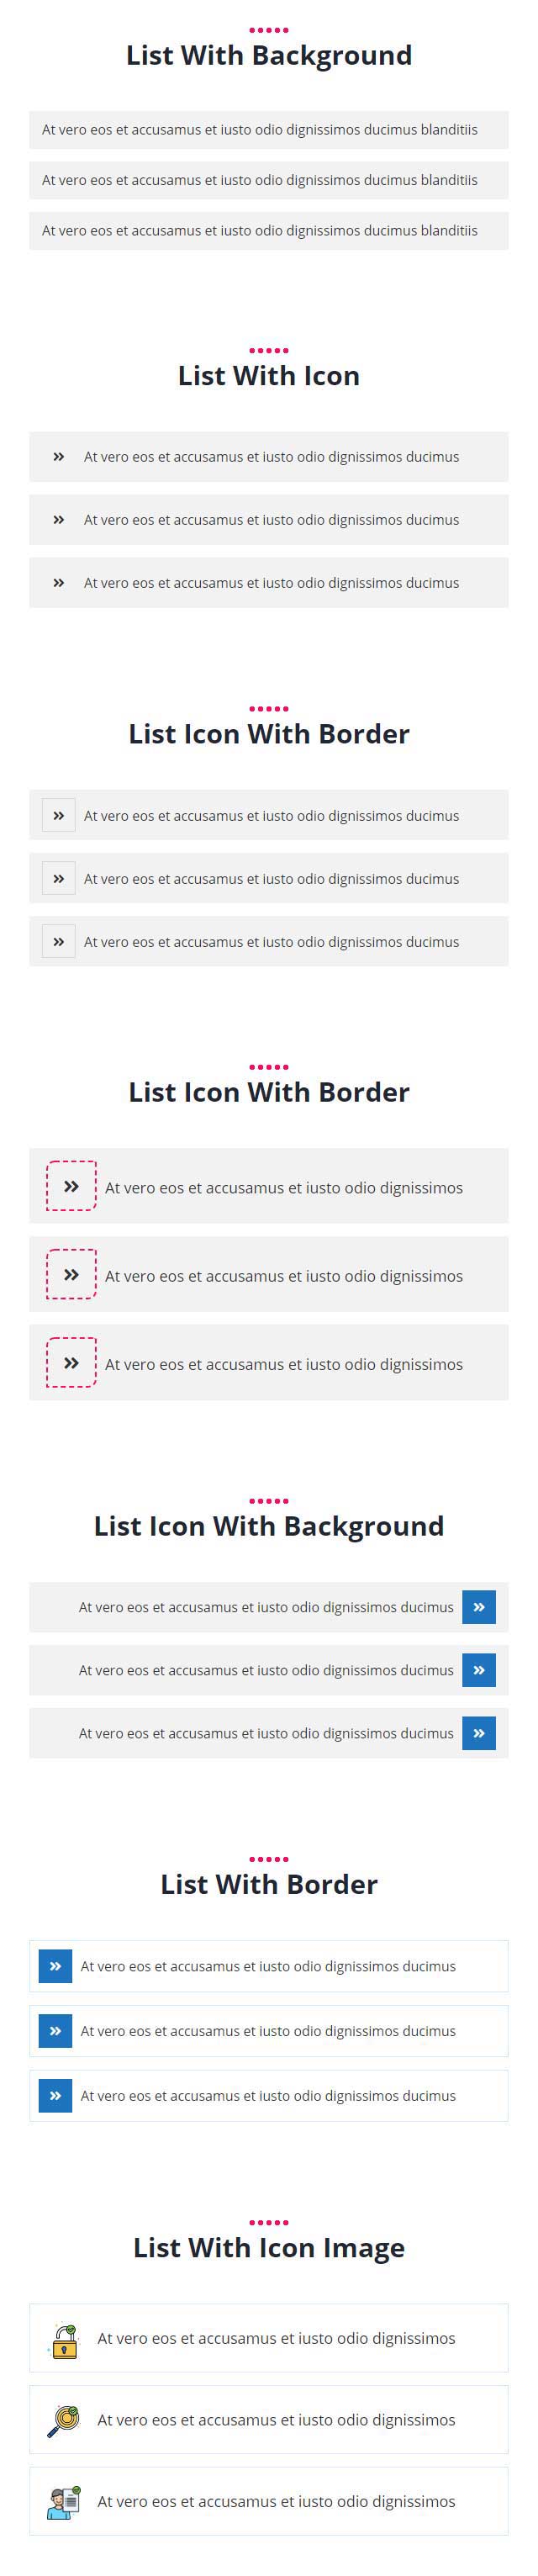Click the first item text in List With Background

pos(259,130)
